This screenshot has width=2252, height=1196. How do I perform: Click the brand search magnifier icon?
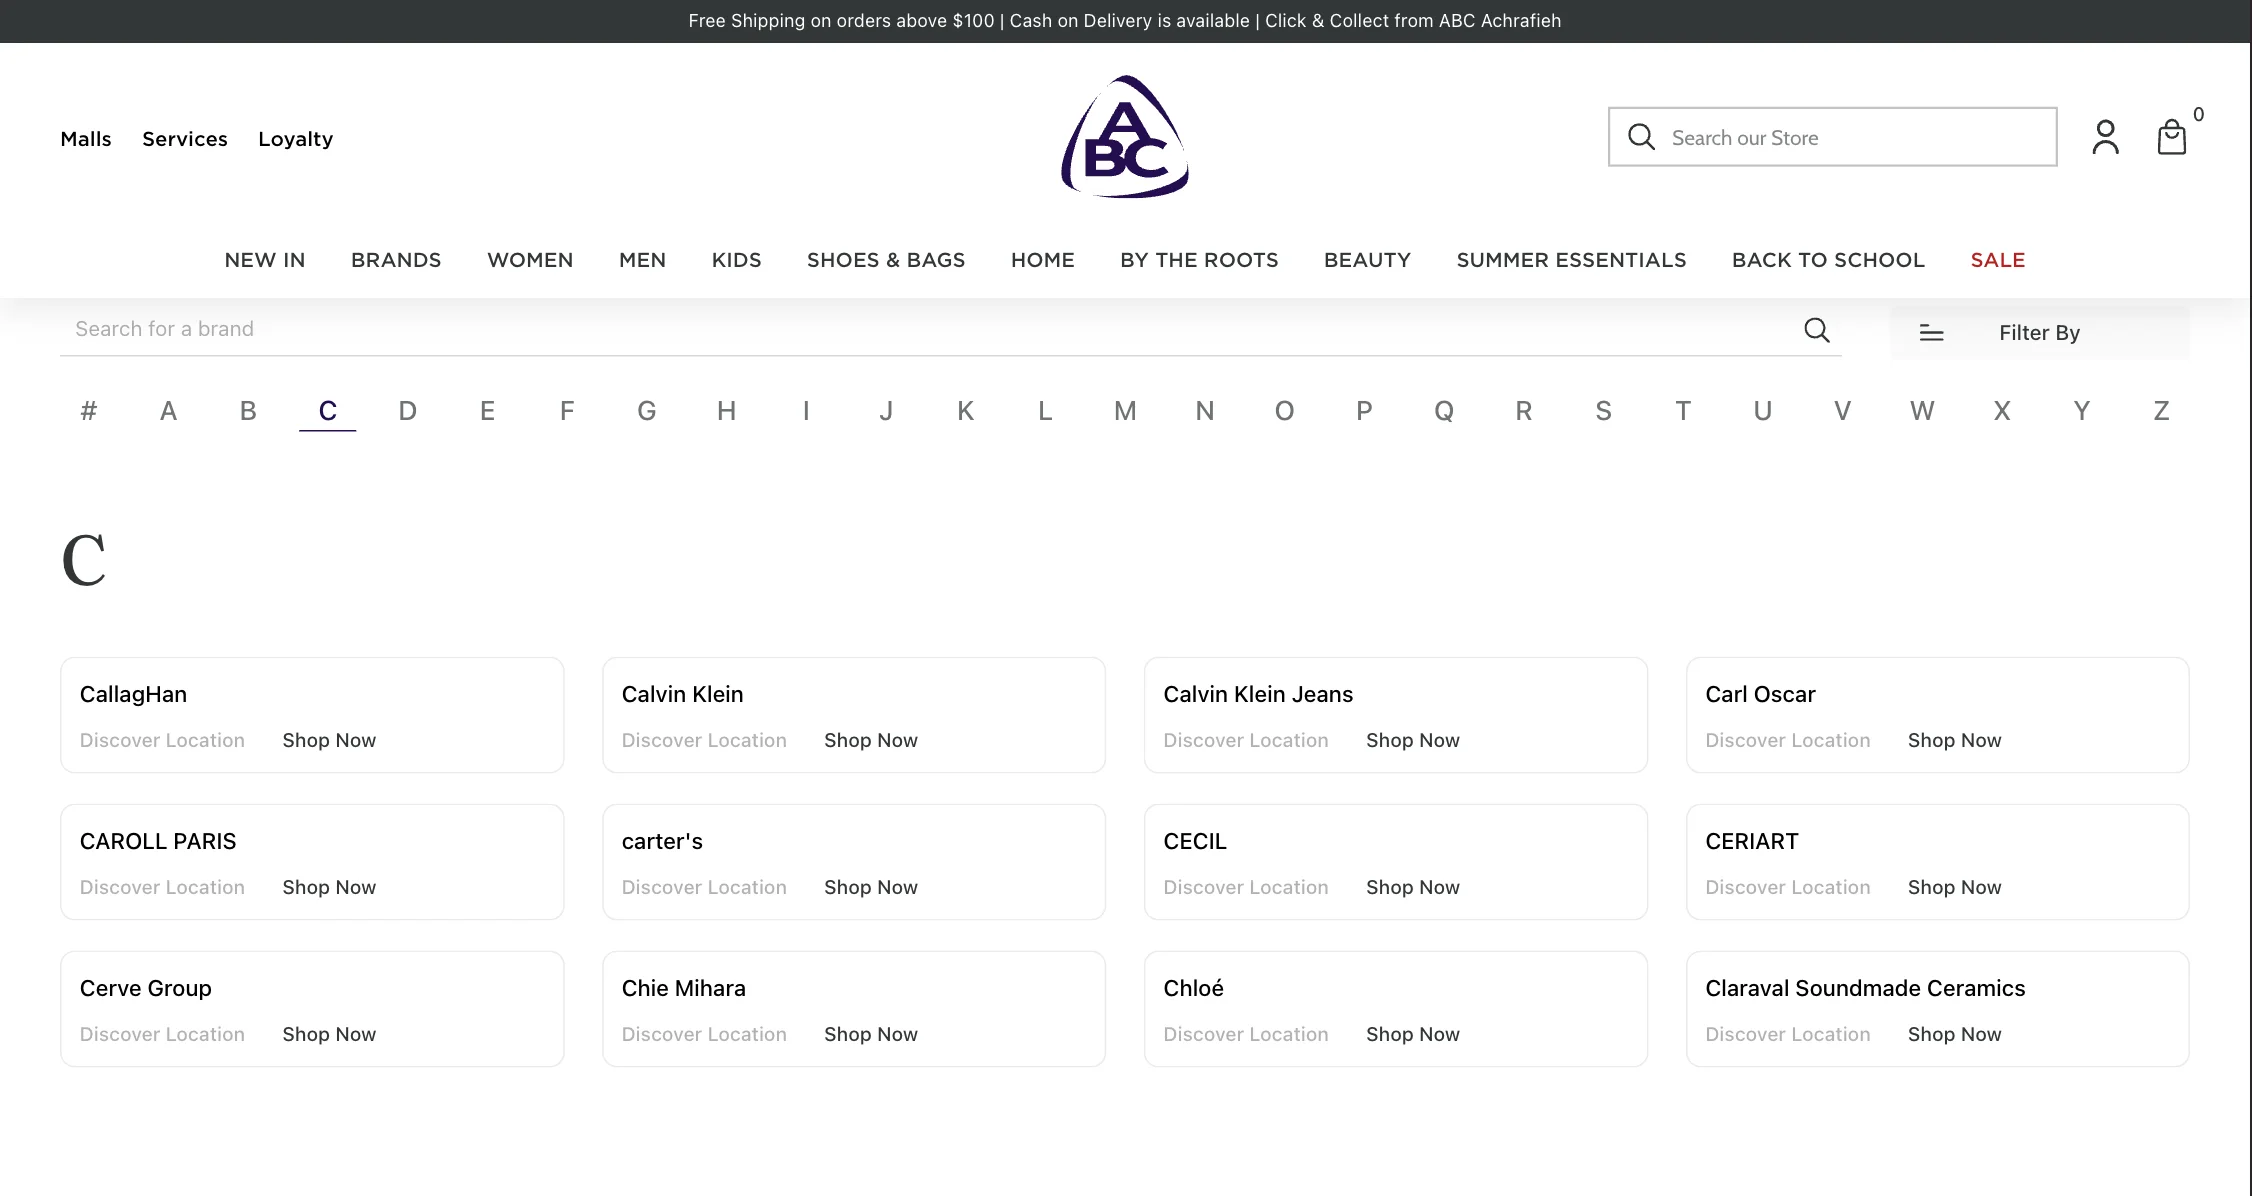pos(1817,330)
